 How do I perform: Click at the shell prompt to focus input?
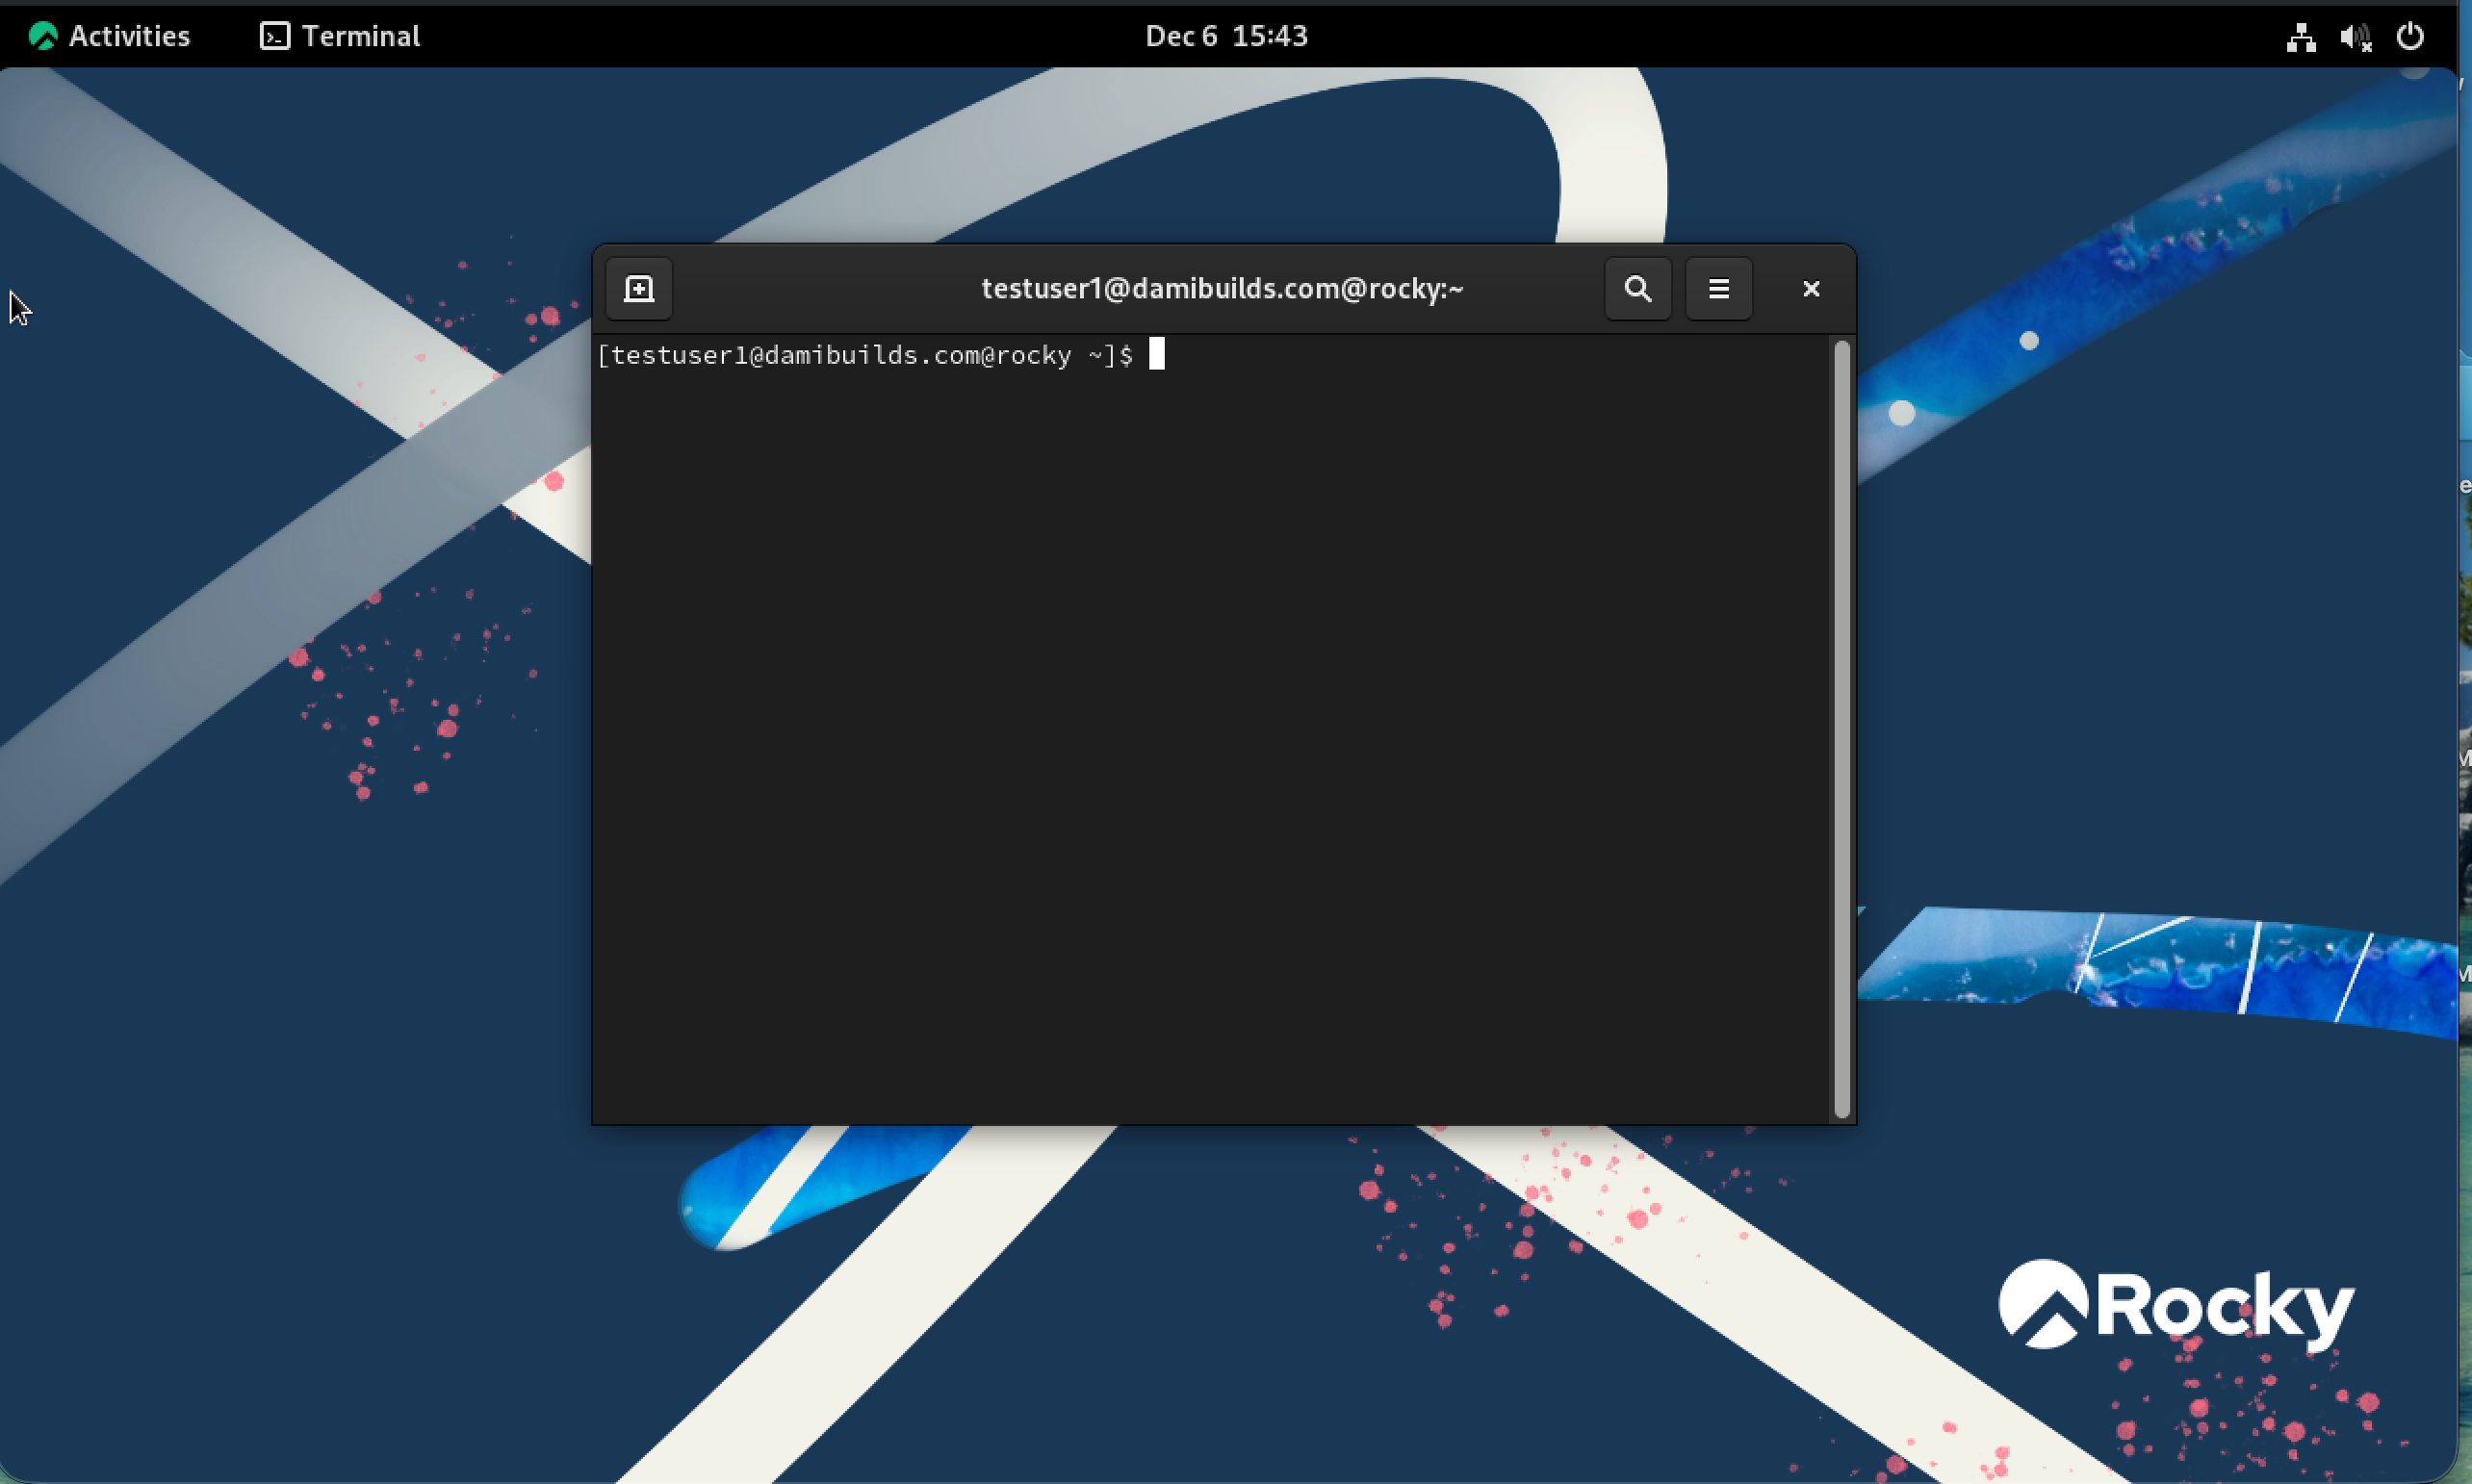click(1158, 354)
